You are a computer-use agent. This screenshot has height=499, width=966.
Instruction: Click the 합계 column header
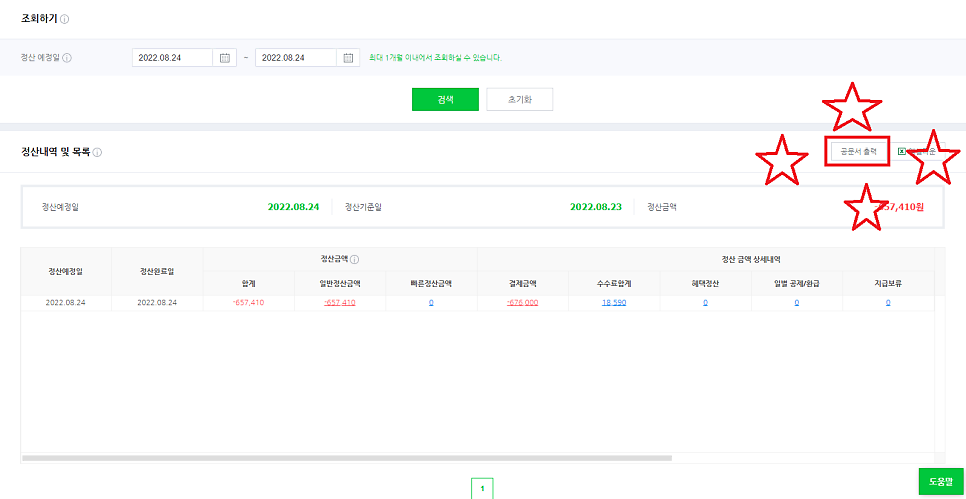tap(249, 284)
